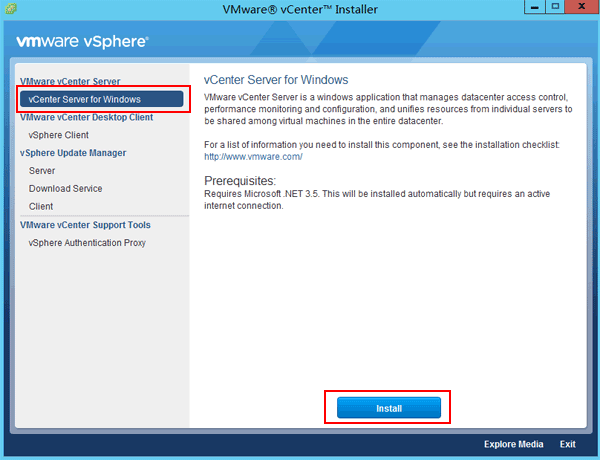This screenshot has width=600, height=460.
Task: Select vSphere Authentication Proxy
Action: (x=87, y=243)
